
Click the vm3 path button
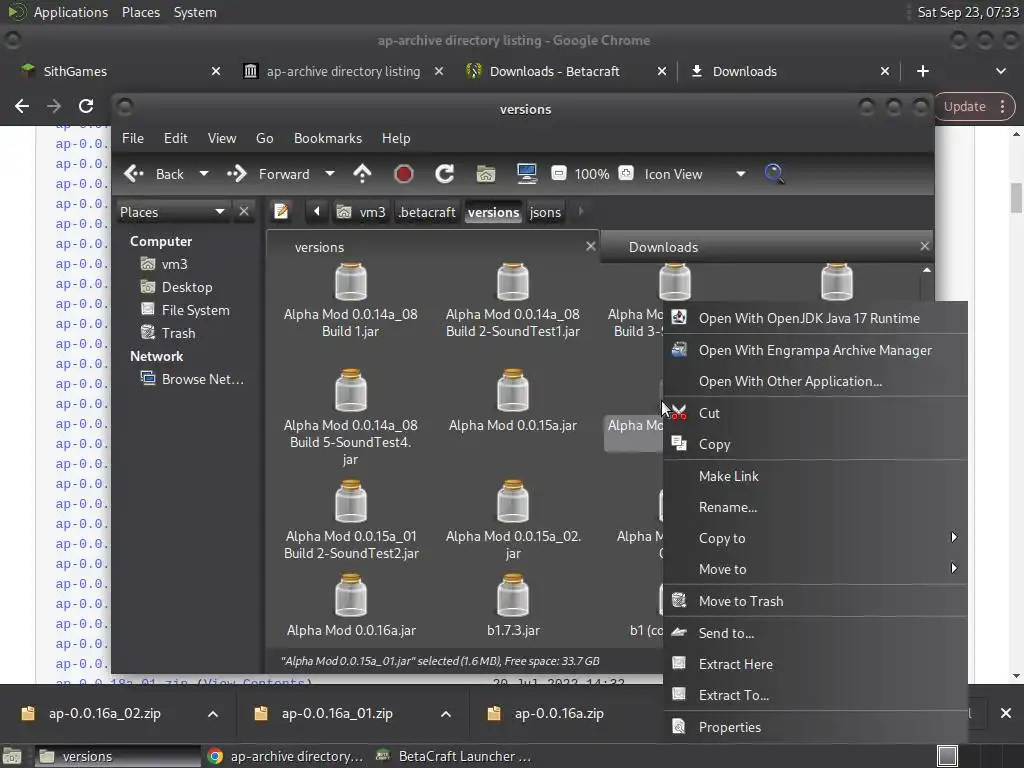click(361, 212)
